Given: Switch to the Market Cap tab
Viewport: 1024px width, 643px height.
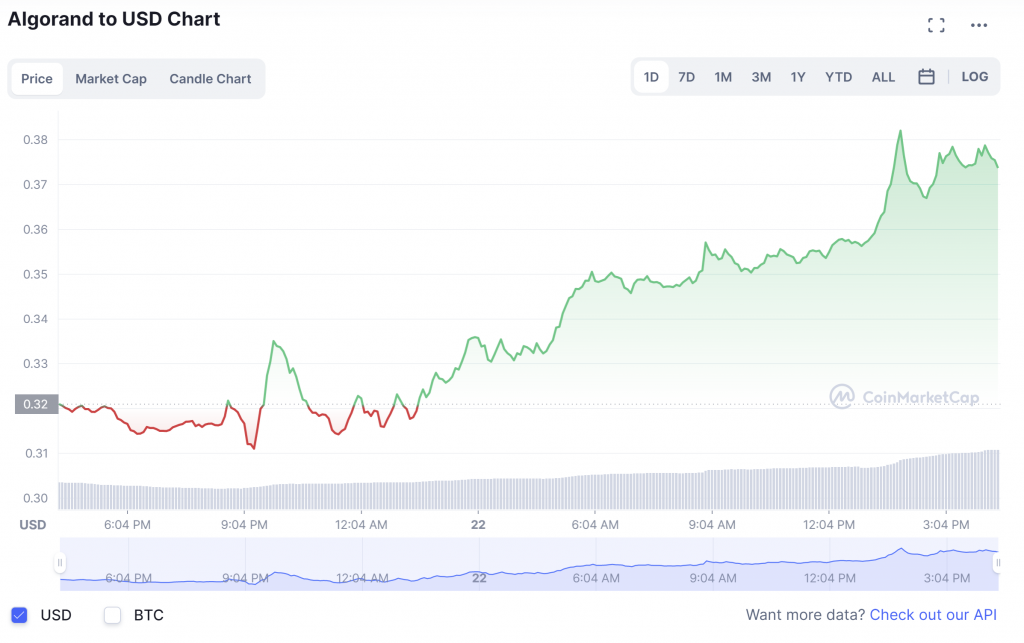Looking at the screenshot, I should [111, 79].
